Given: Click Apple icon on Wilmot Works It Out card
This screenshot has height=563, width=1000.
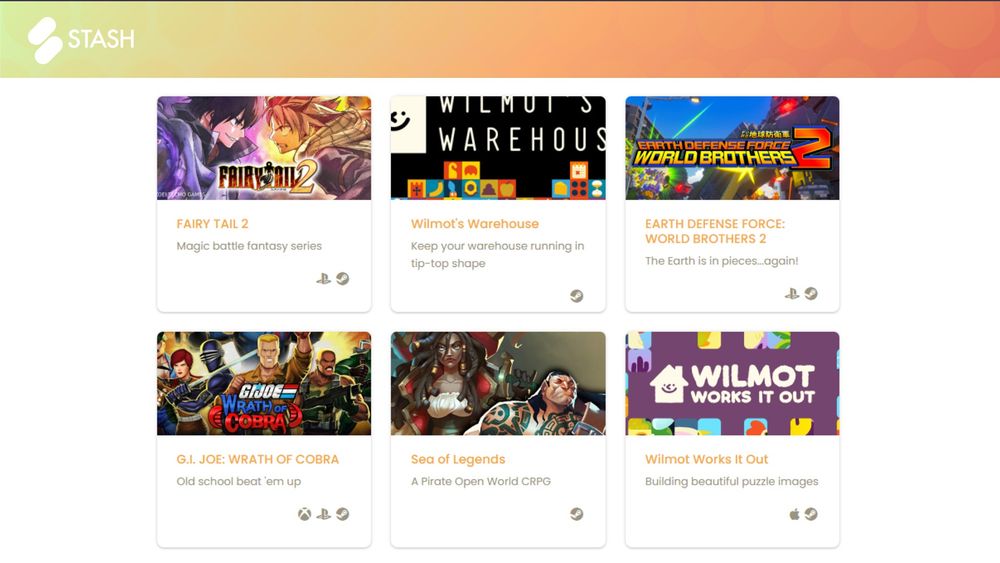Looking at the screenshot, I should pyautogui.click(x=794, y=514).
